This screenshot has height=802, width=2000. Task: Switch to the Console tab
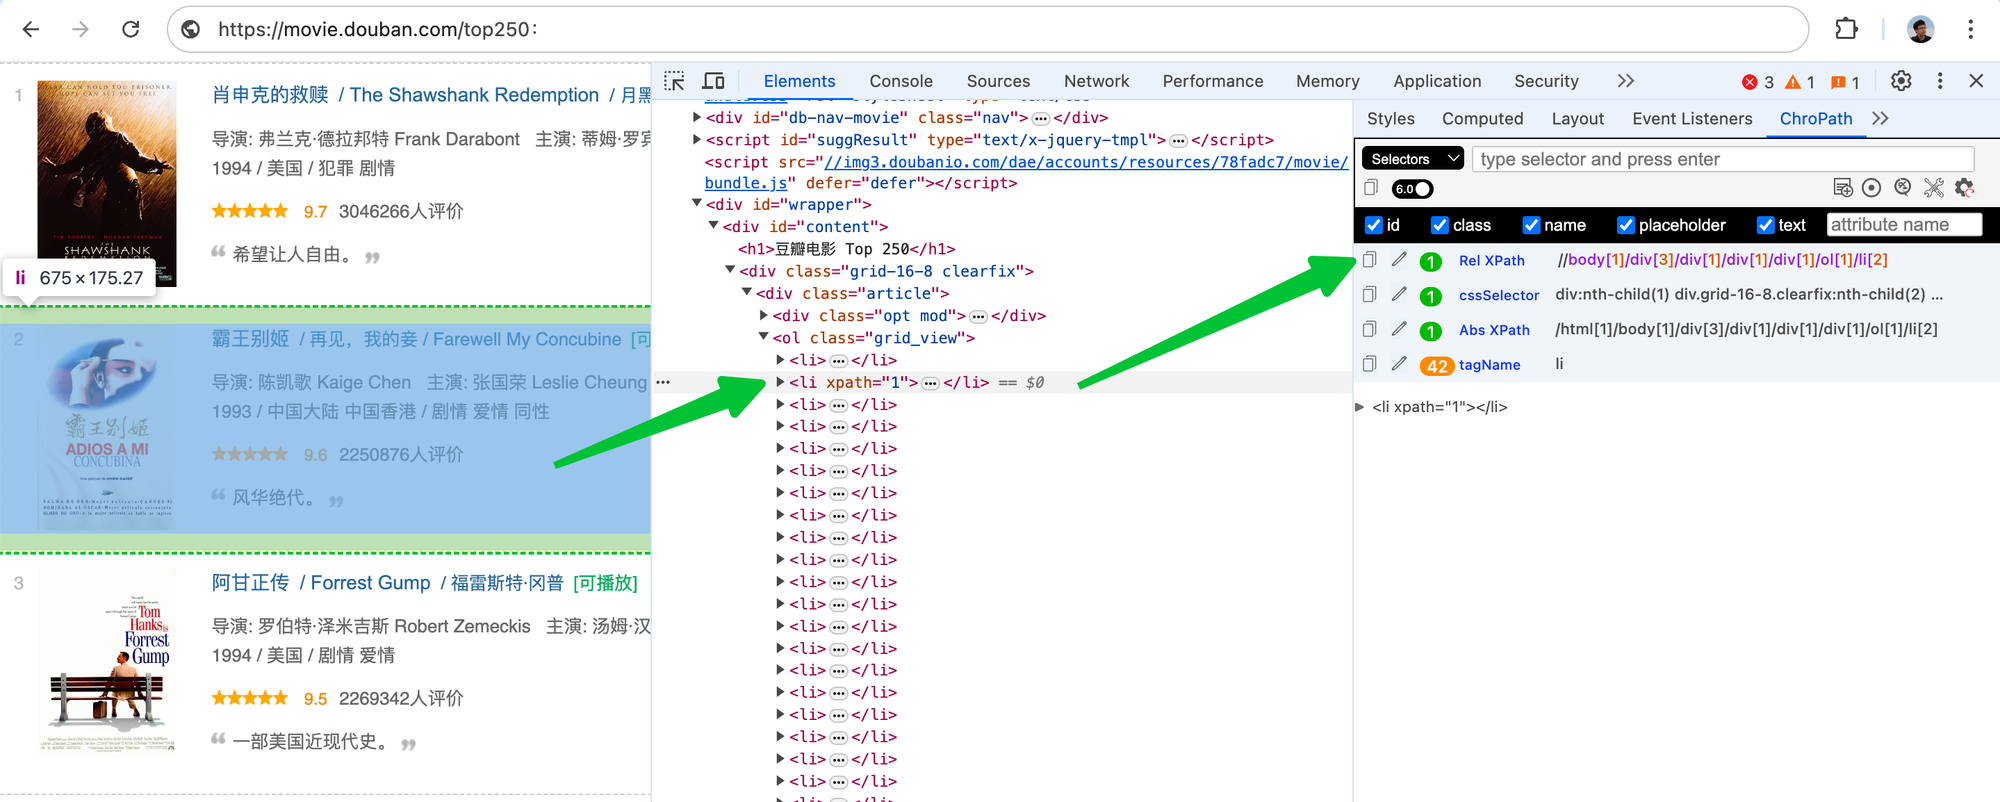[901, 81]
